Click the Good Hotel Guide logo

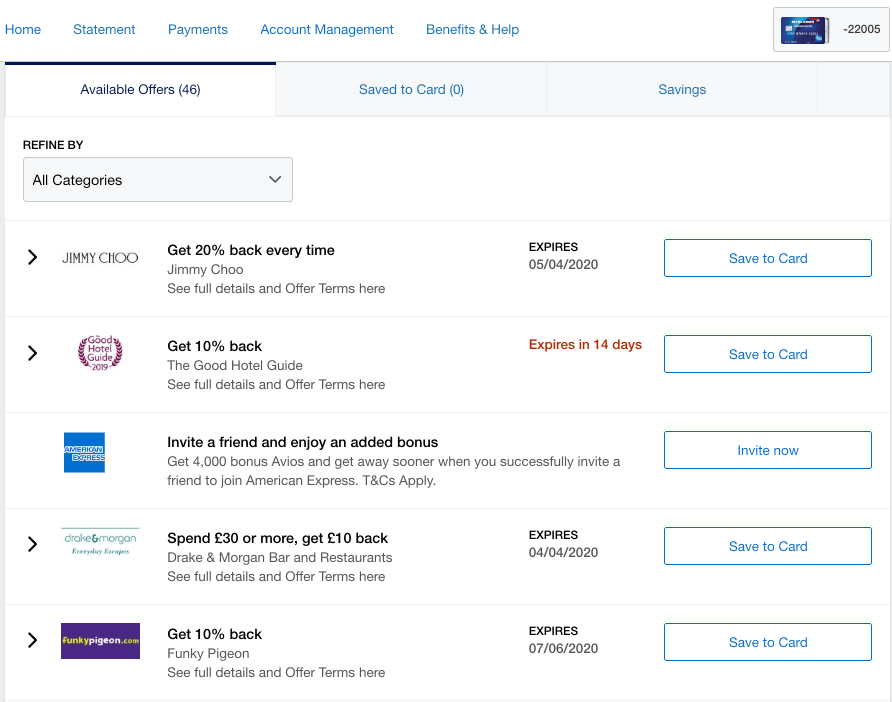100,353
